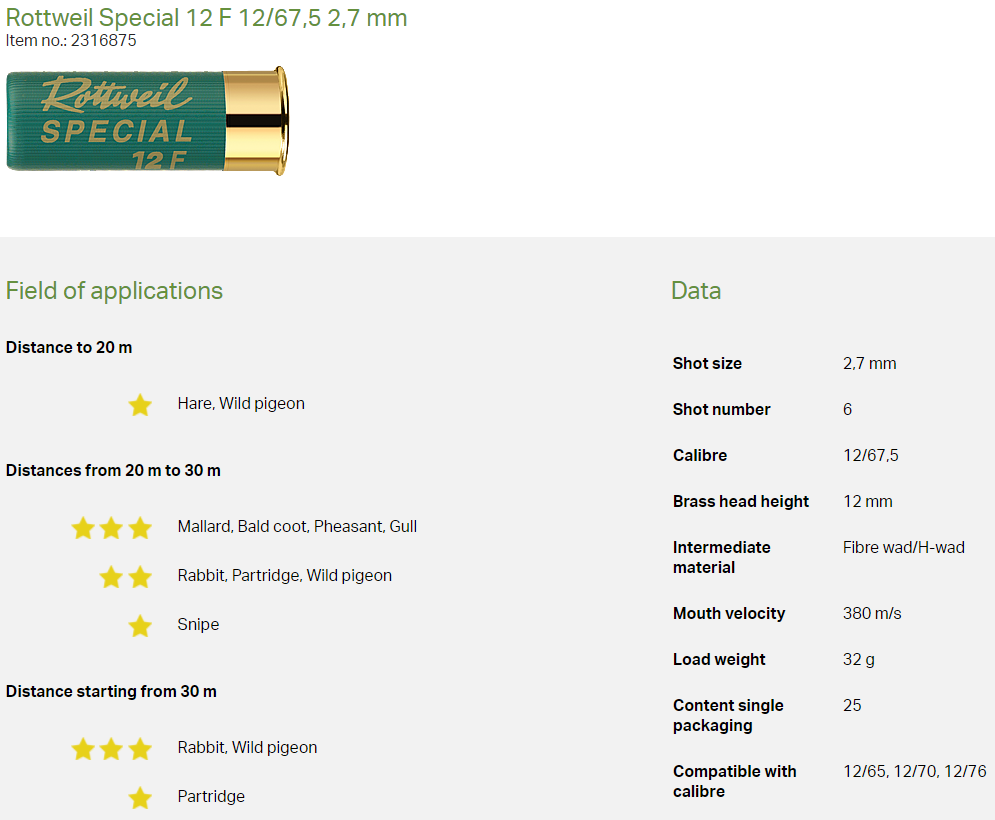Image resolution: width=995 pixels, height=820 pixels.
Task: Click the brass head of the cartridge image
Action: pyautogui.click(x=255, y=121)
